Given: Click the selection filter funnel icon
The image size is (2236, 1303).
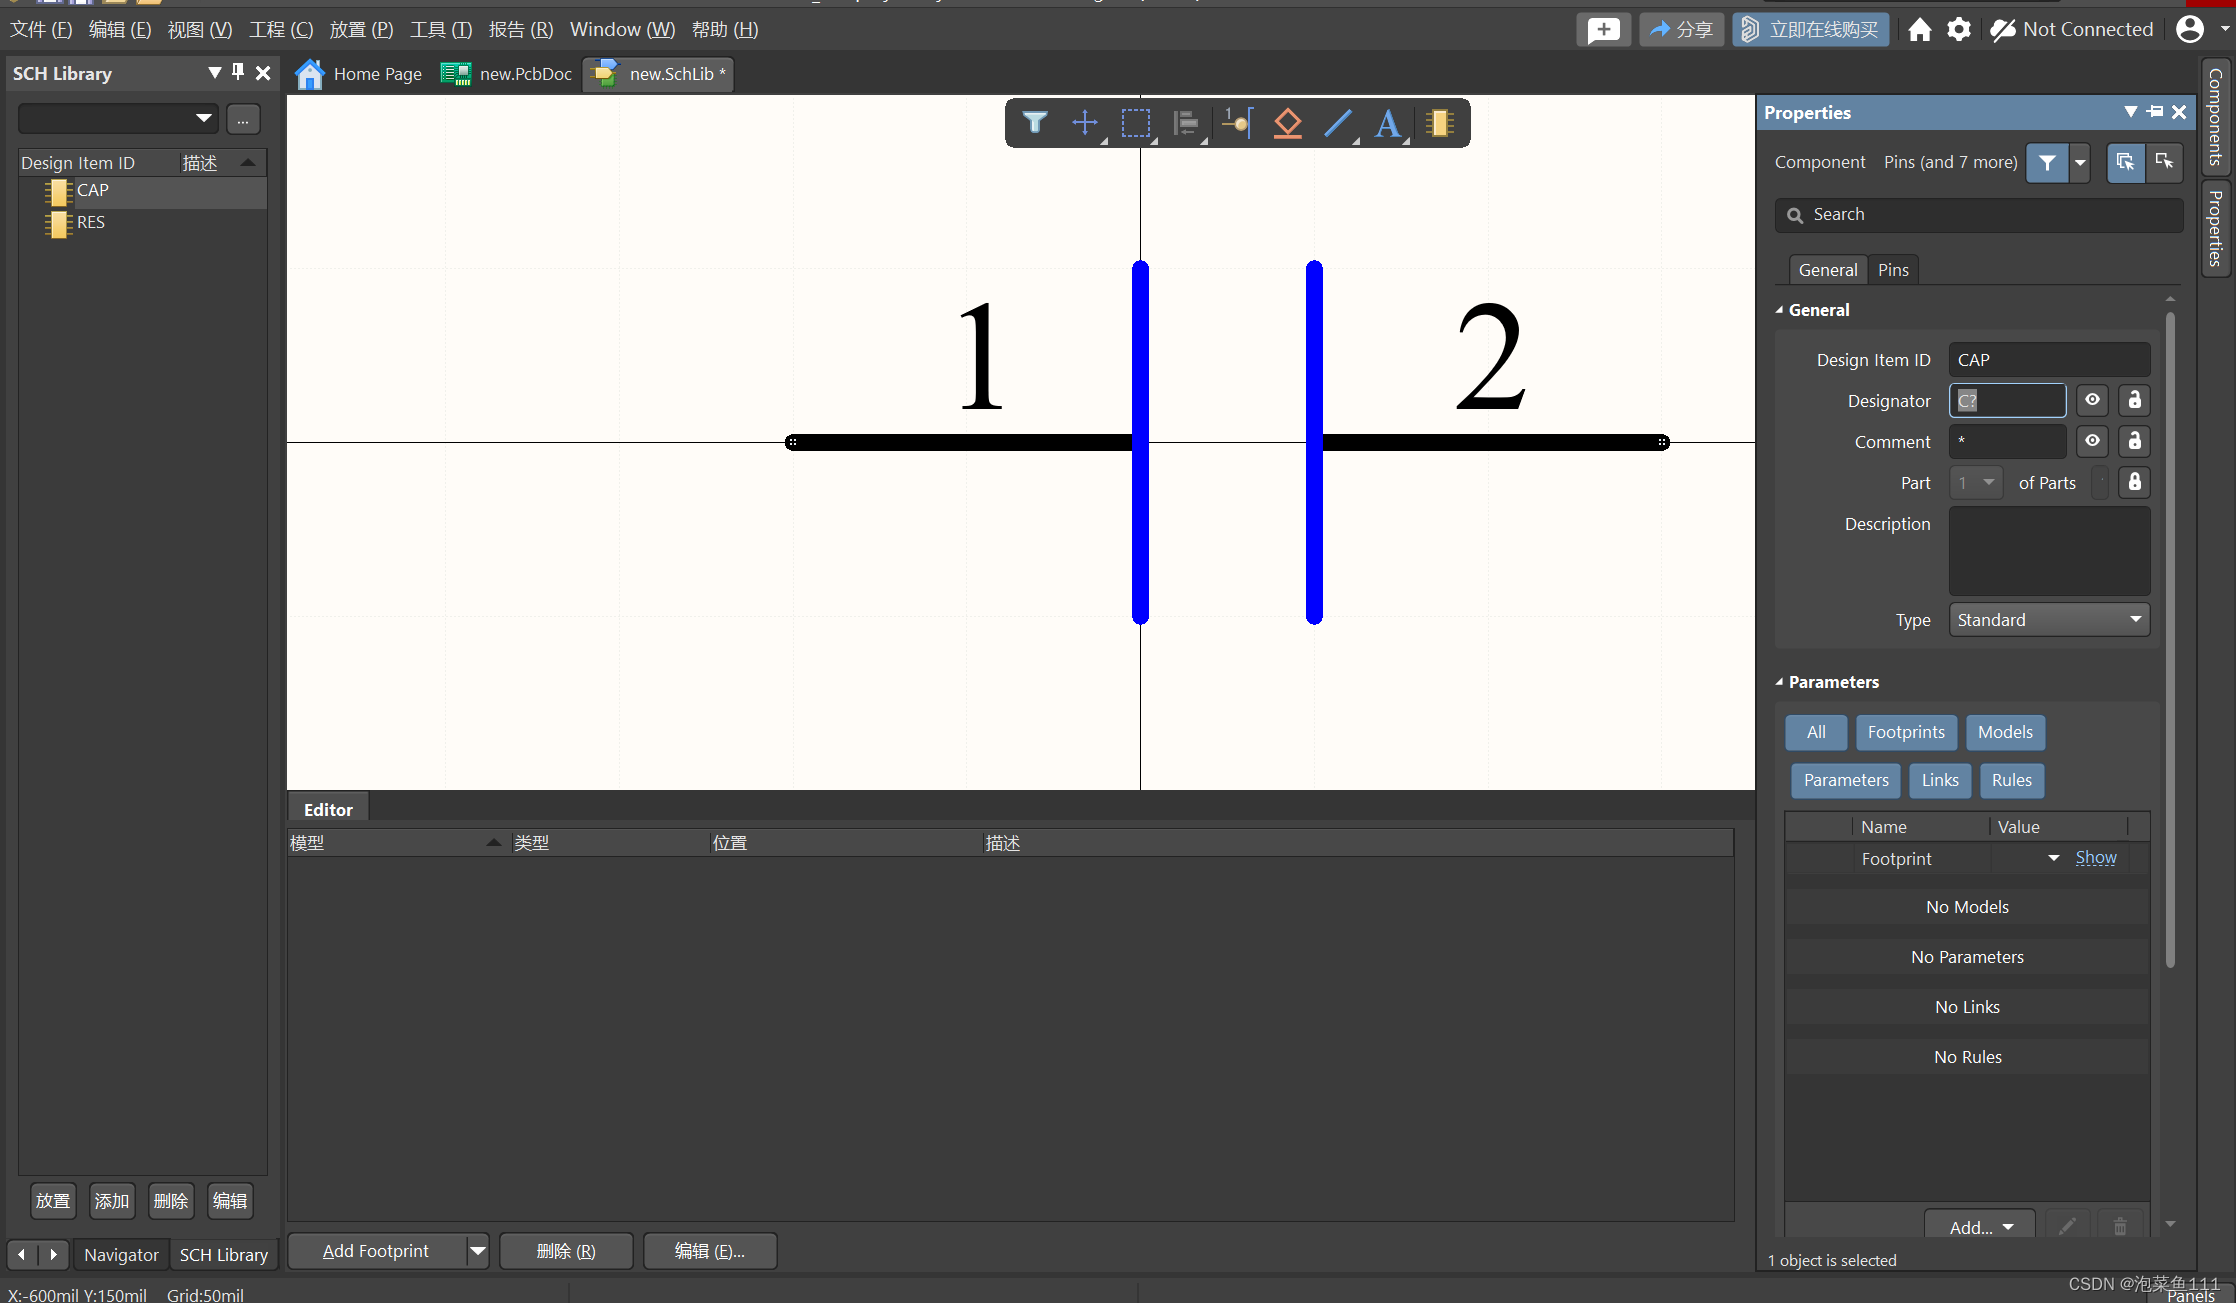Looking at the screenshot, I should point(1035,123).
